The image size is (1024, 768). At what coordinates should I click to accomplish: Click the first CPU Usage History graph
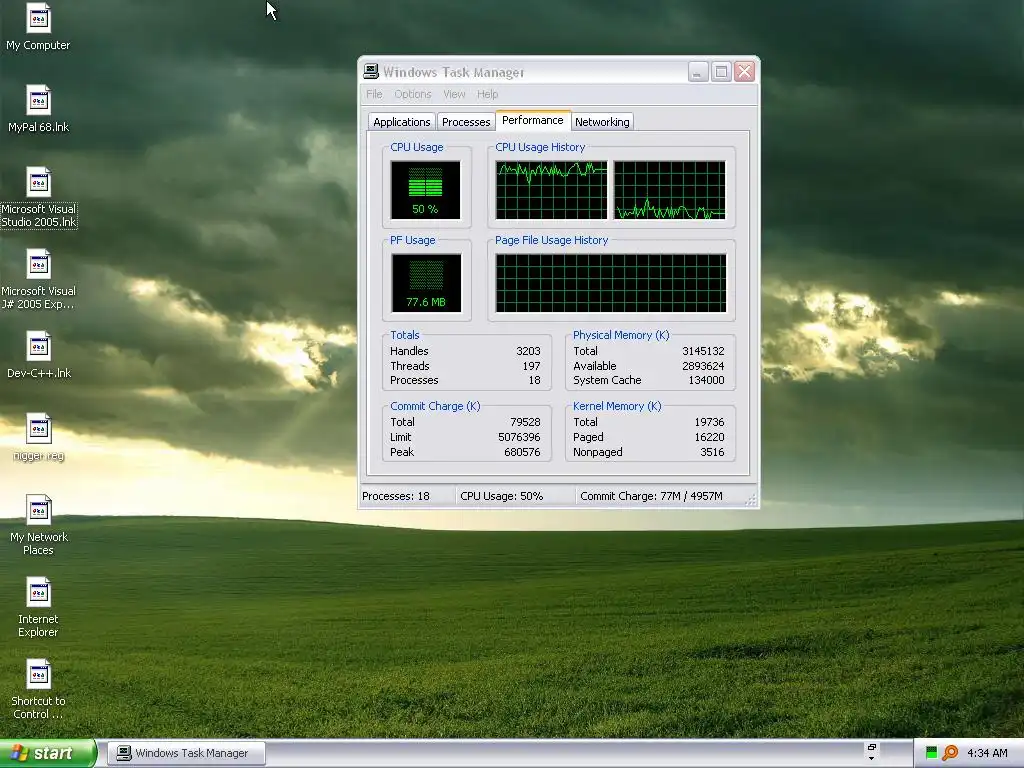(x=551, y=190)
